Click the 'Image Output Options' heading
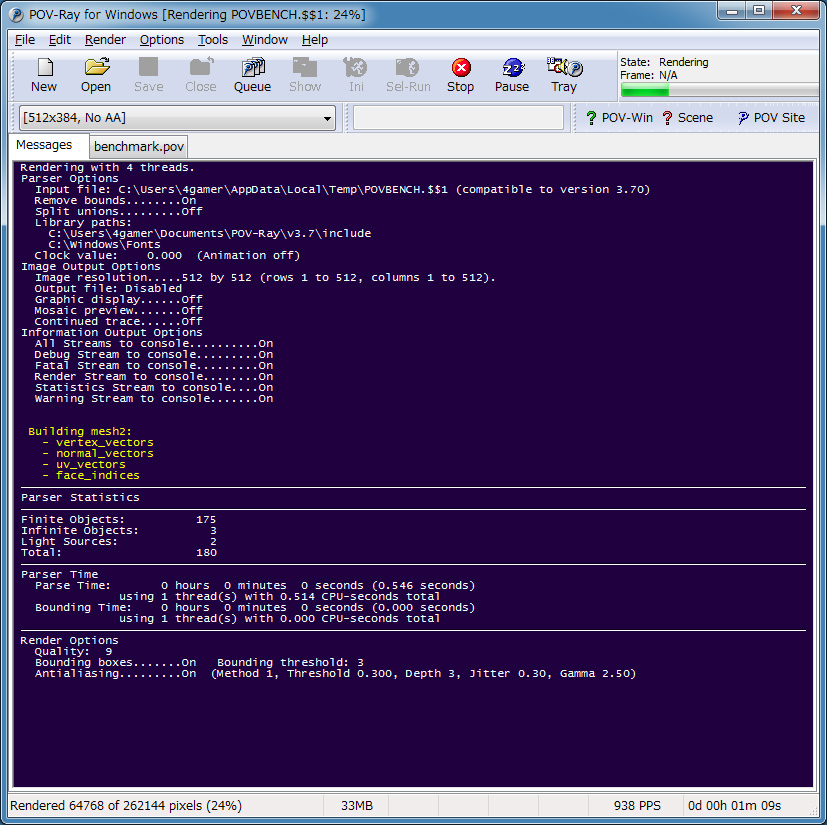This screenshot has width=827, height=825. 91,266
